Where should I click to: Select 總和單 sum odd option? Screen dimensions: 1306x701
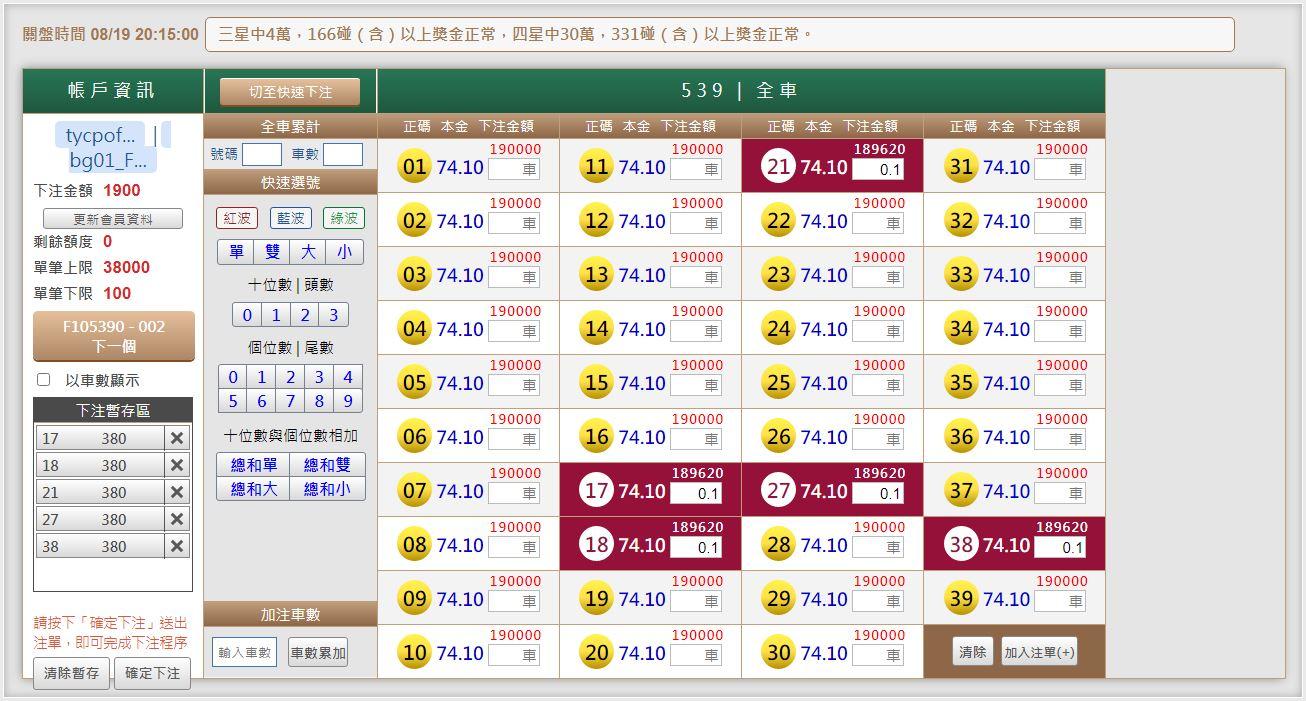254,465
